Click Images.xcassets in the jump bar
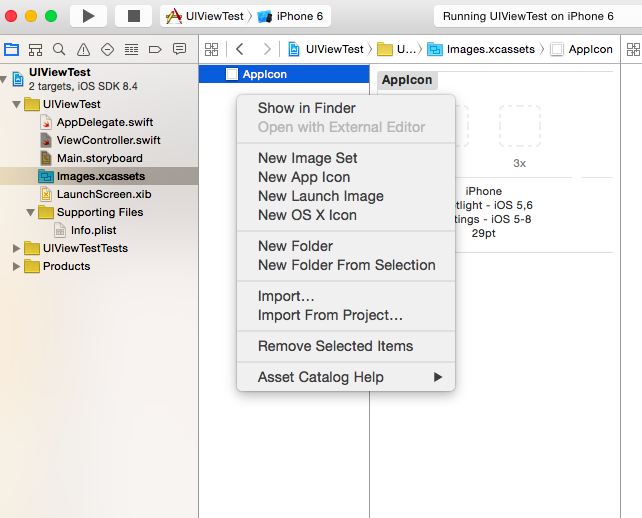 [x=482, y=50]
